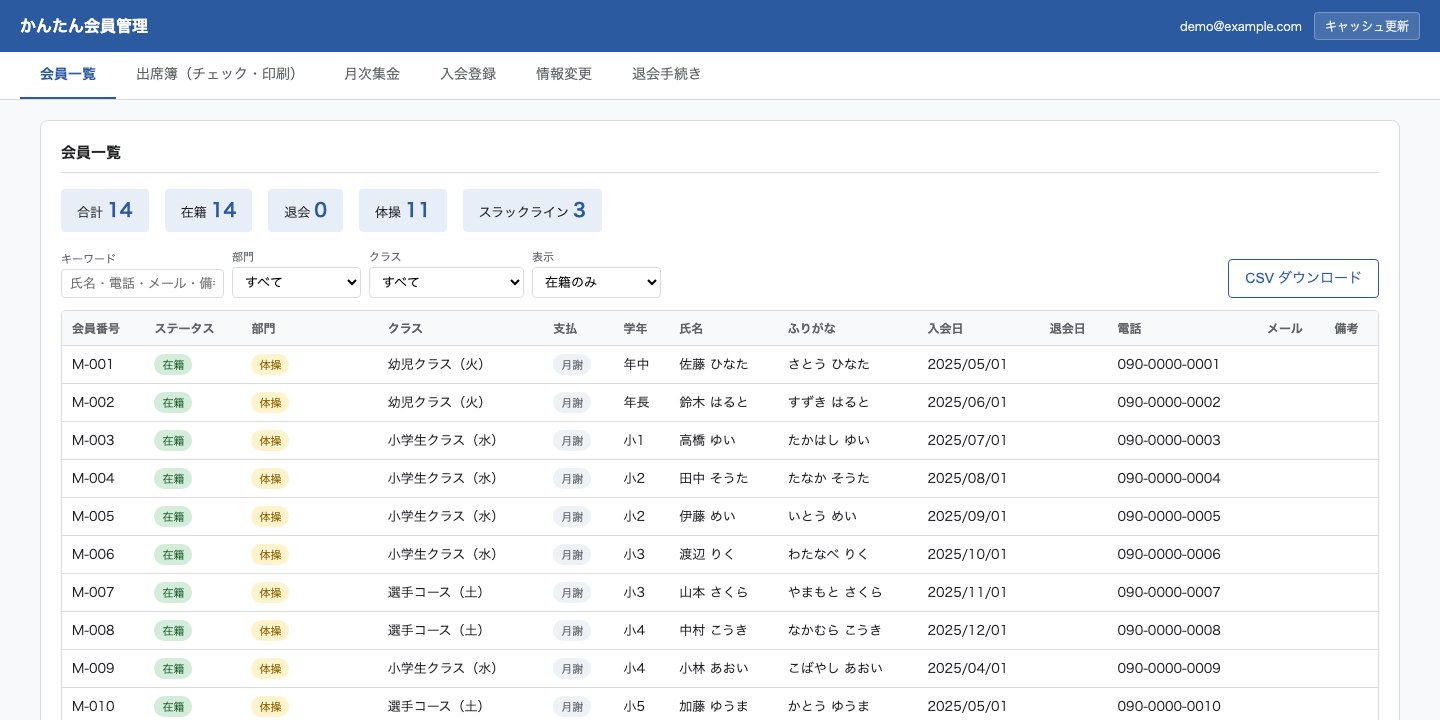The height and width of the screenshot is (720, 1440).
Task: Click the name 鈴木 はると
Action: pyautogui.click(x=714, y=402)
